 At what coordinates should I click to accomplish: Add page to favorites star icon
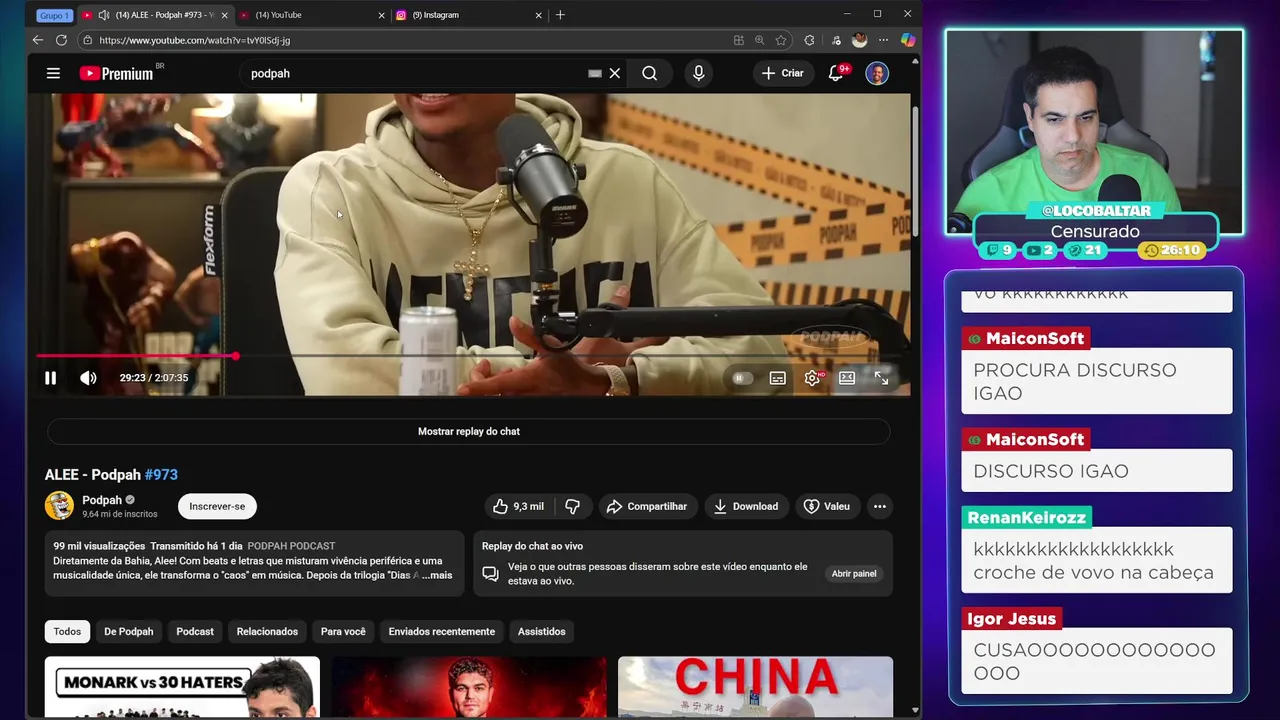781,40
